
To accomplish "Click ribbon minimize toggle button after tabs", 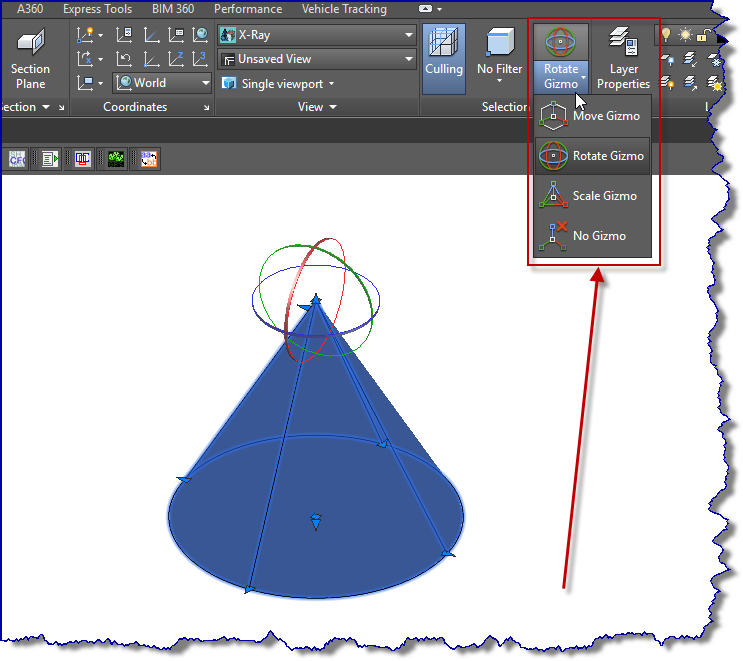I will tap(426, 9).
